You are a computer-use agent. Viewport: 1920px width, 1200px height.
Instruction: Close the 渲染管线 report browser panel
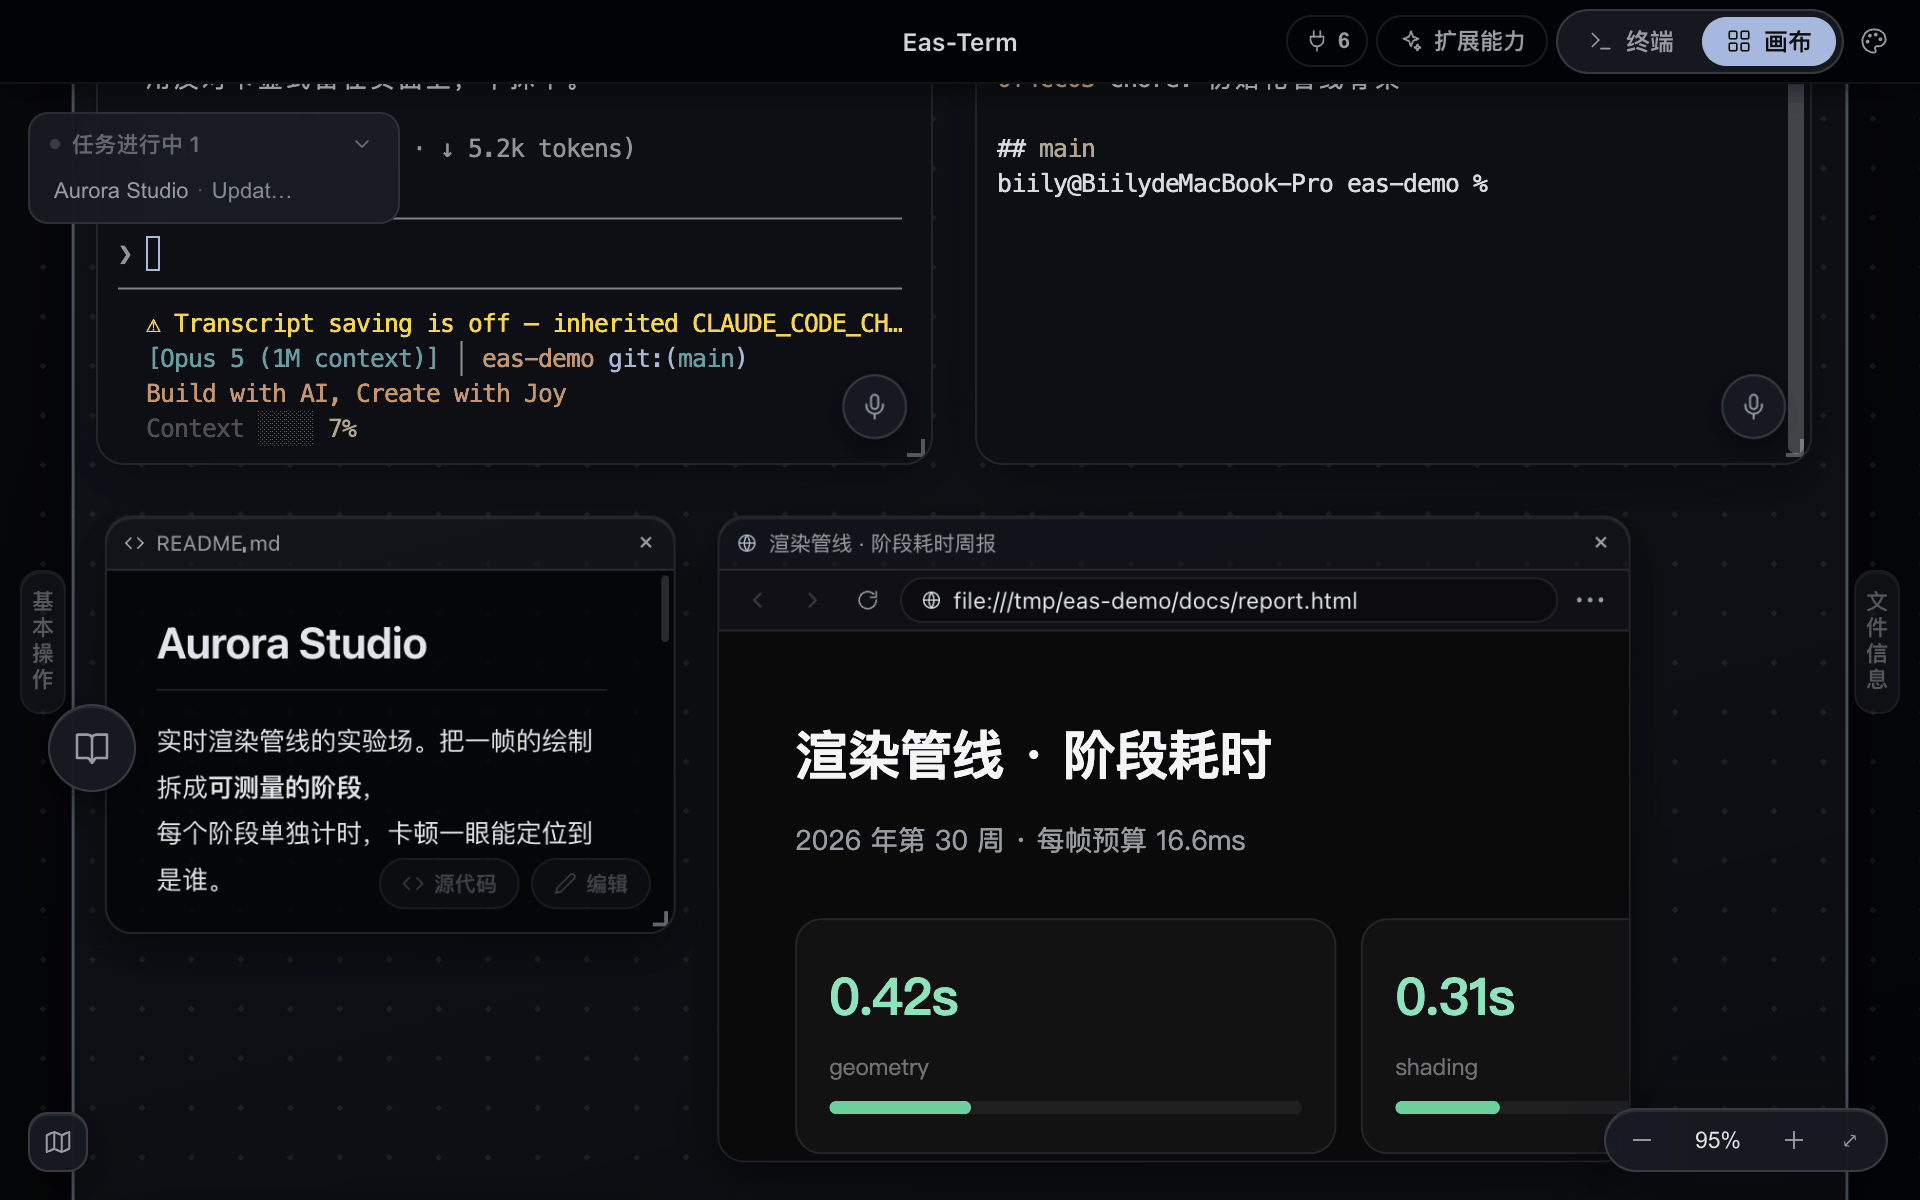click(x=1601, y=542)
